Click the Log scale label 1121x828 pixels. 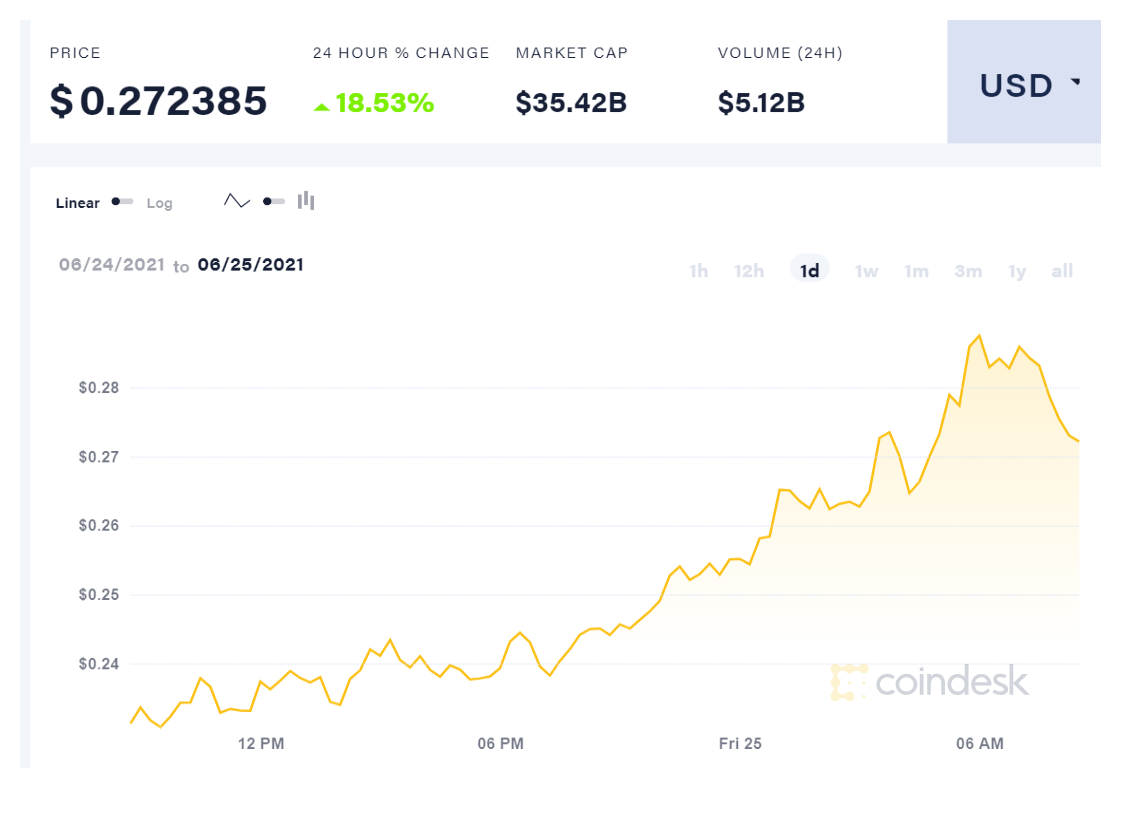(160, 203)
